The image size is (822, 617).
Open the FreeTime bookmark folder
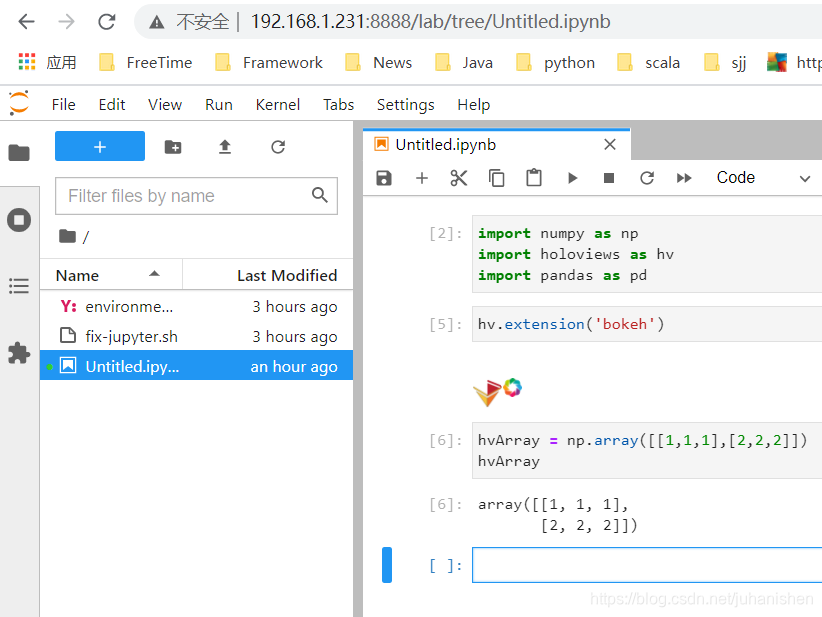pos(146,62)
